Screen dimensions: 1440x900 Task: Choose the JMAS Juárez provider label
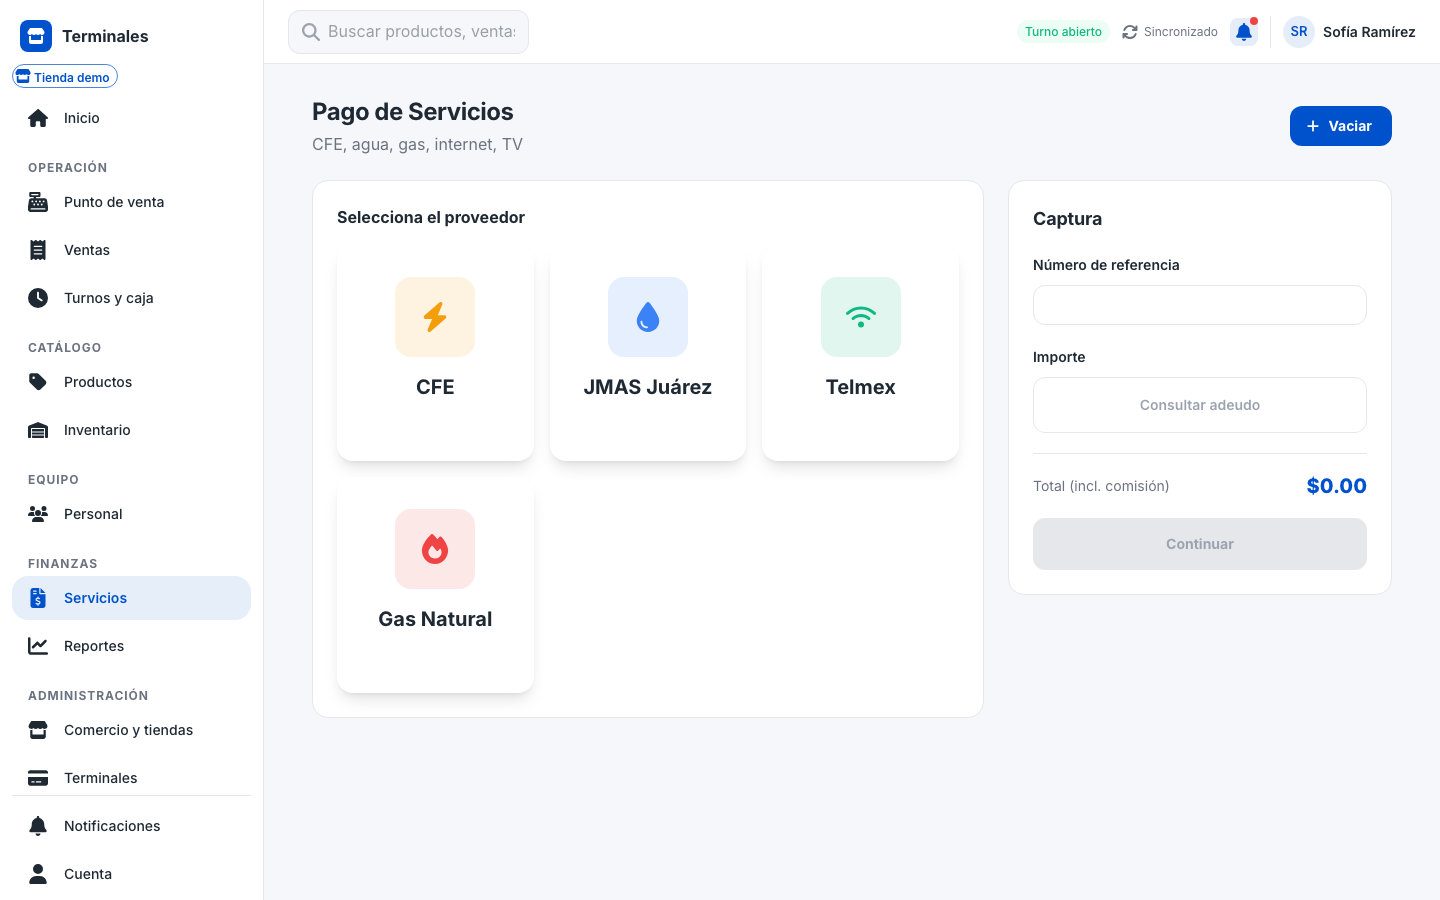pyautogui.click(x=648, y=387)
